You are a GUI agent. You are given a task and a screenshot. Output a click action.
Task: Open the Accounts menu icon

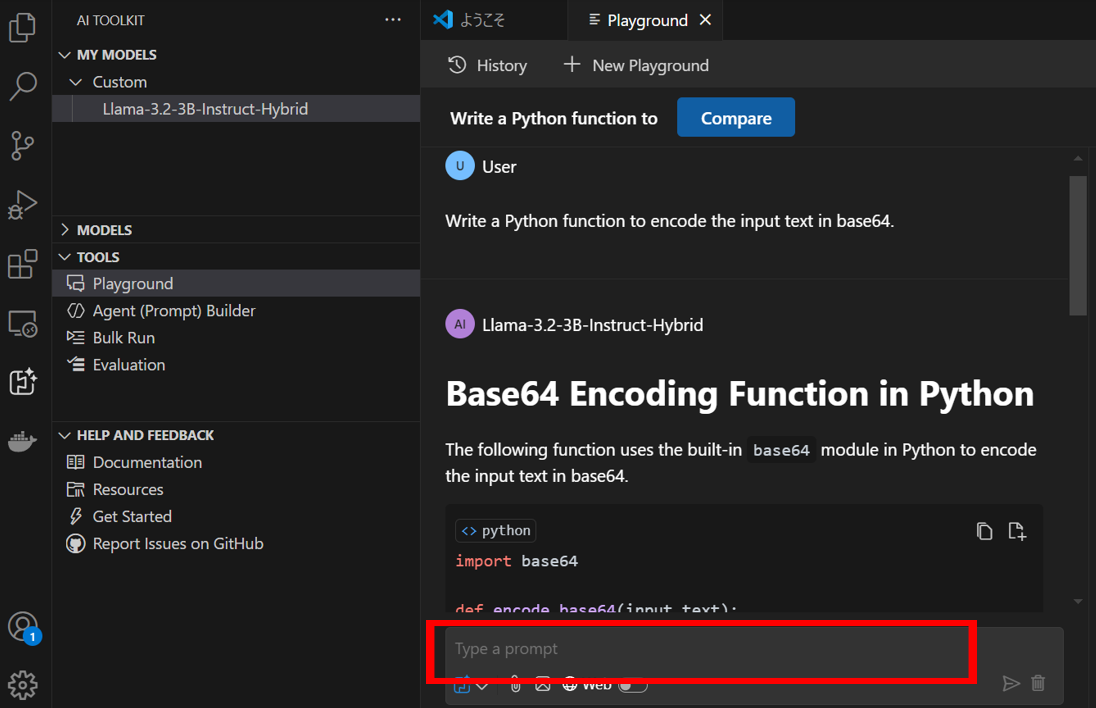[22, 627]
